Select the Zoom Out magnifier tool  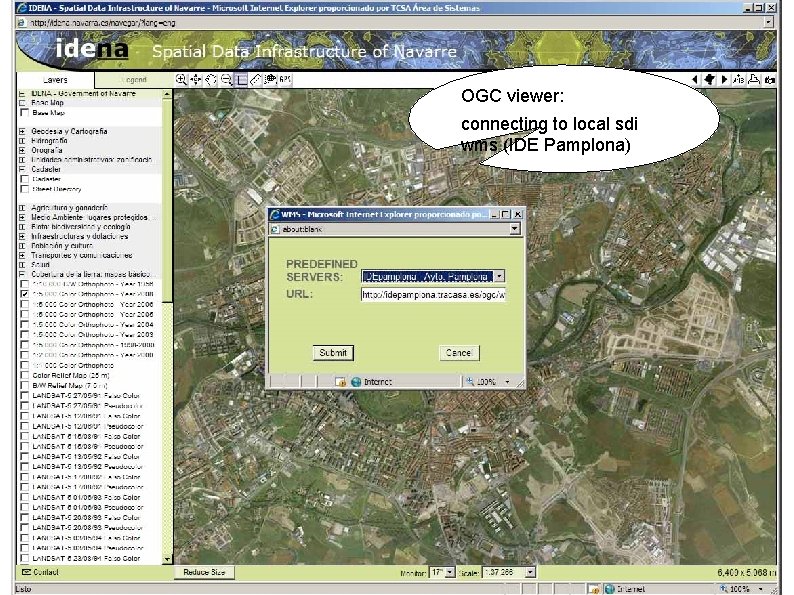coord(226,80)
